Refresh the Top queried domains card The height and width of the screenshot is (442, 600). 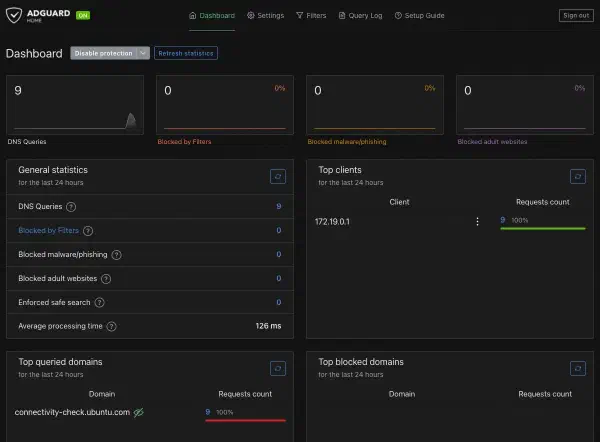(x=278, y=369)
